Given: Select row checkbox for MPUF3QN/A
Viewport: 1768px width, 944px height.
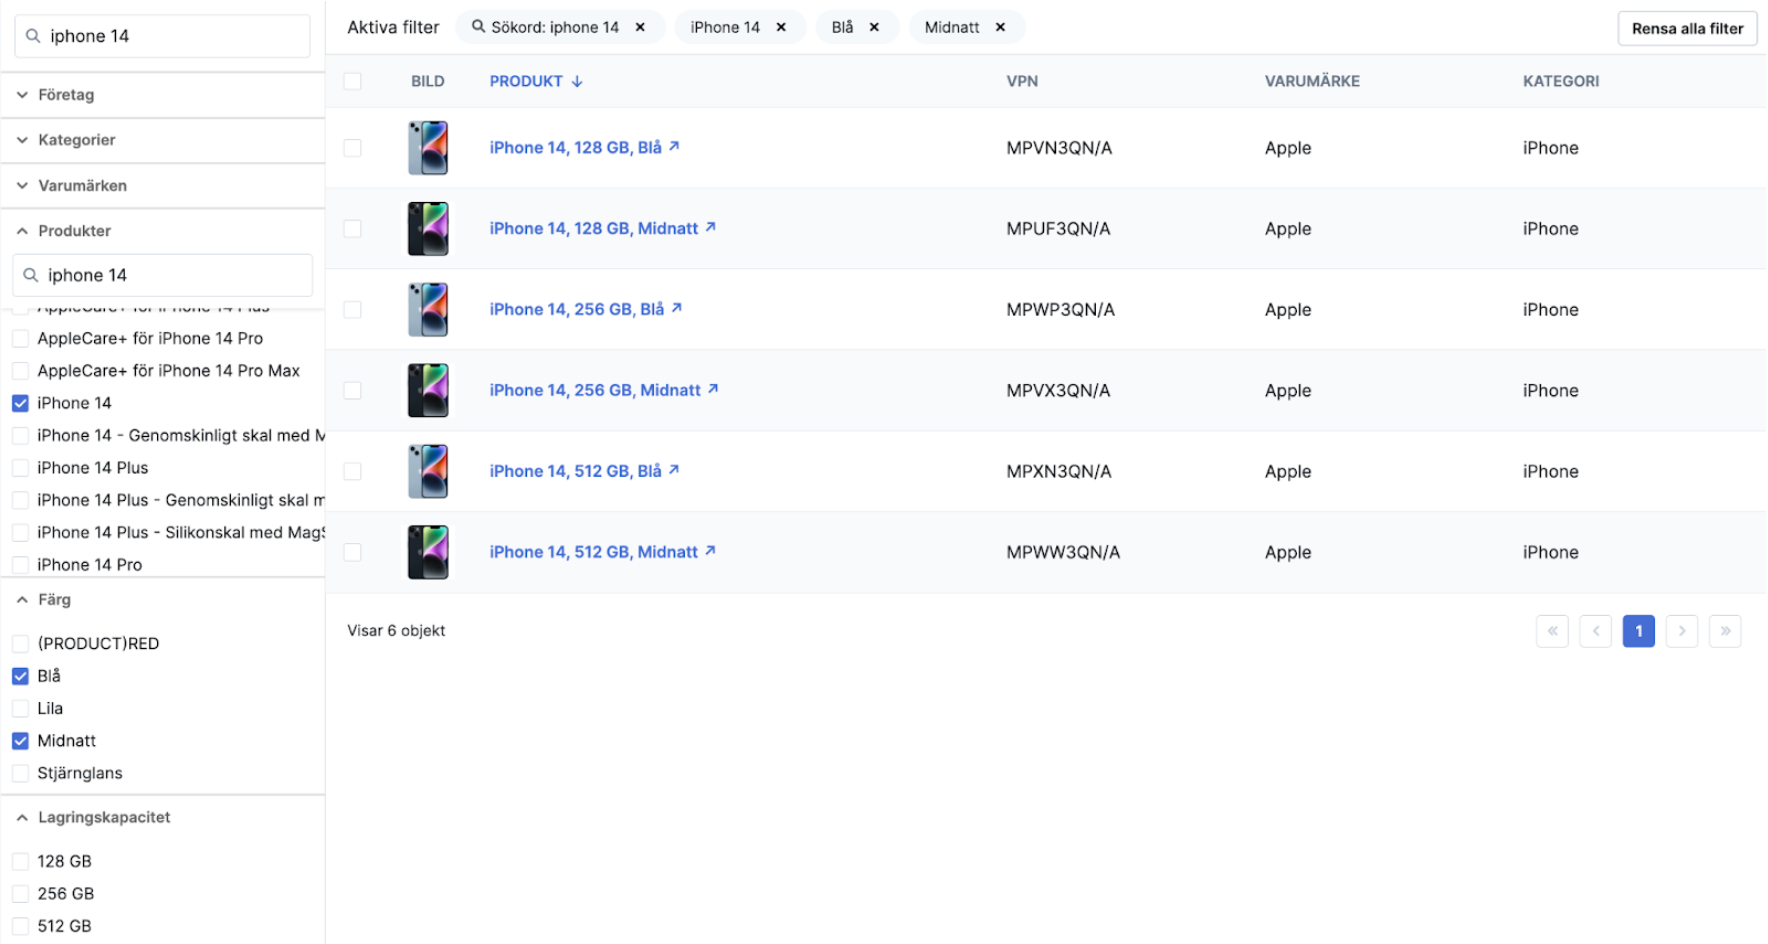Looking at the screenshot, I should pyautogui.click(x=353, y=229).
